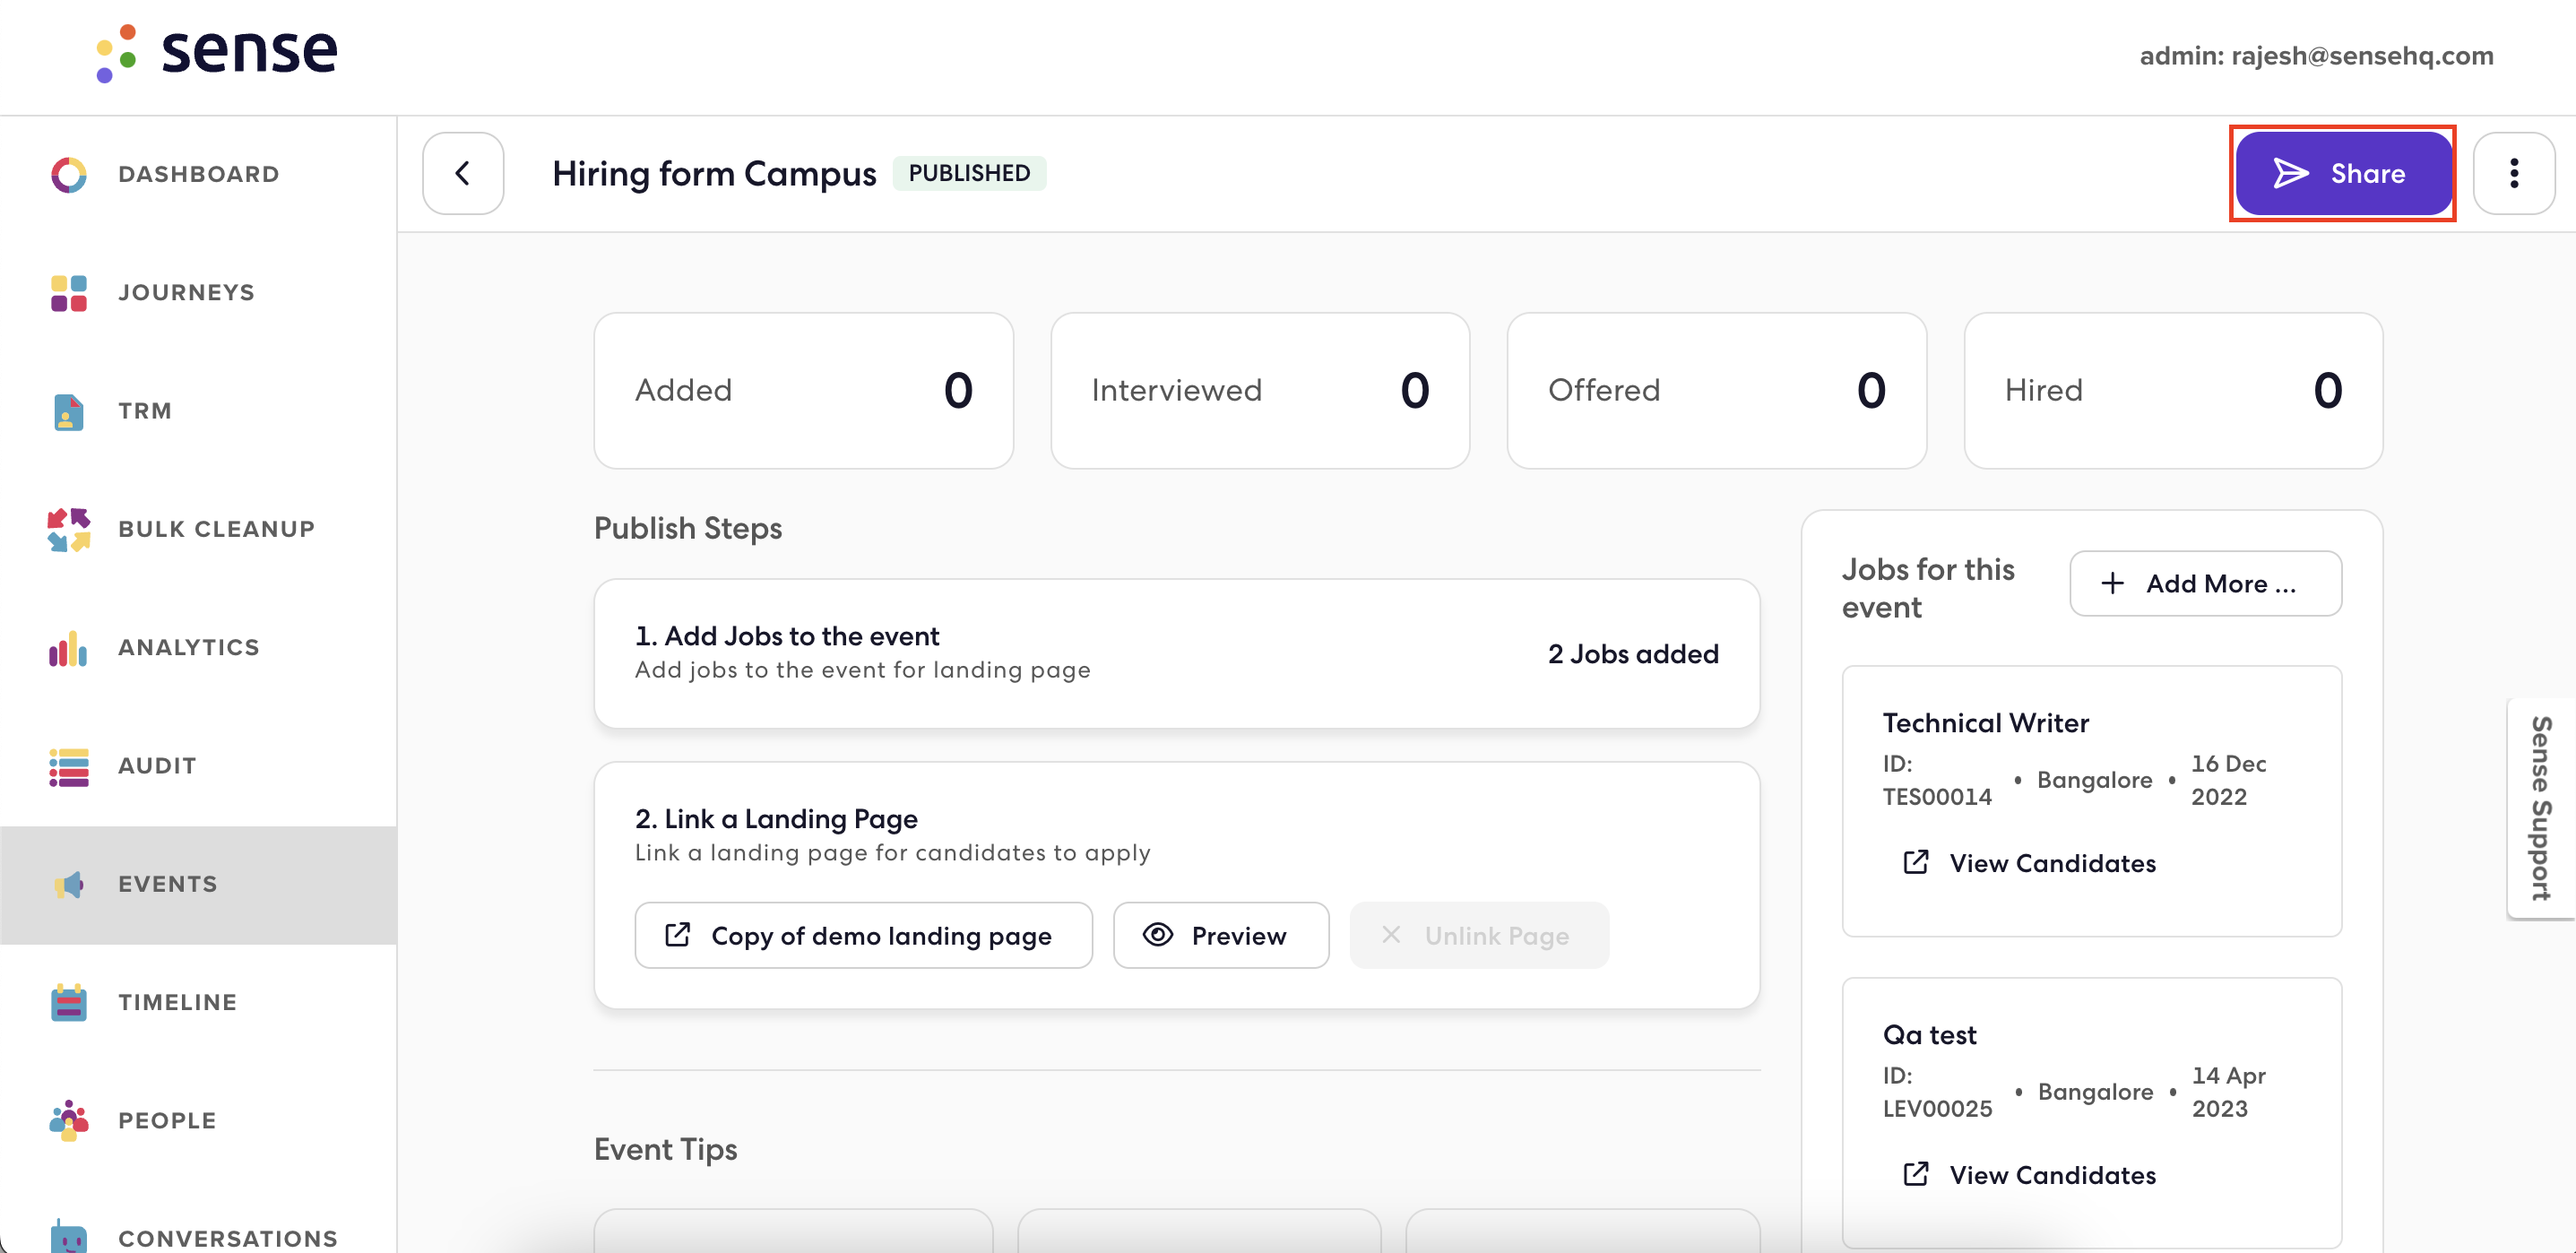This screenshot has width=2576, height=1253.
Task: Click the Timeline calendar icon
Action: (x=69, y=1002)
